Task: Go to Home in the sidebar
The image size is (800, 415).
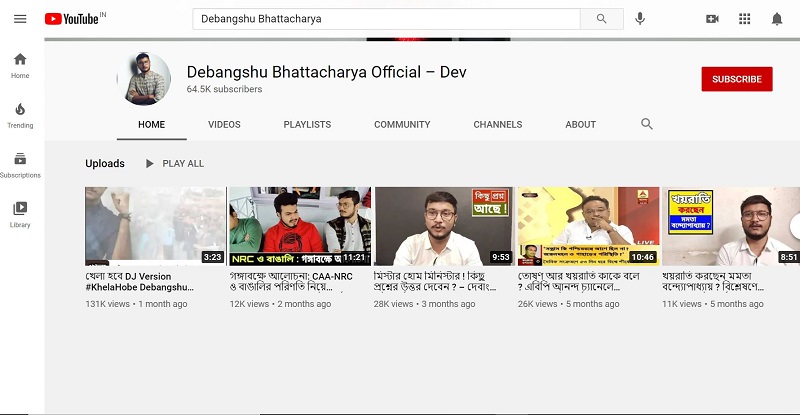Action: (x=20, y=65)
